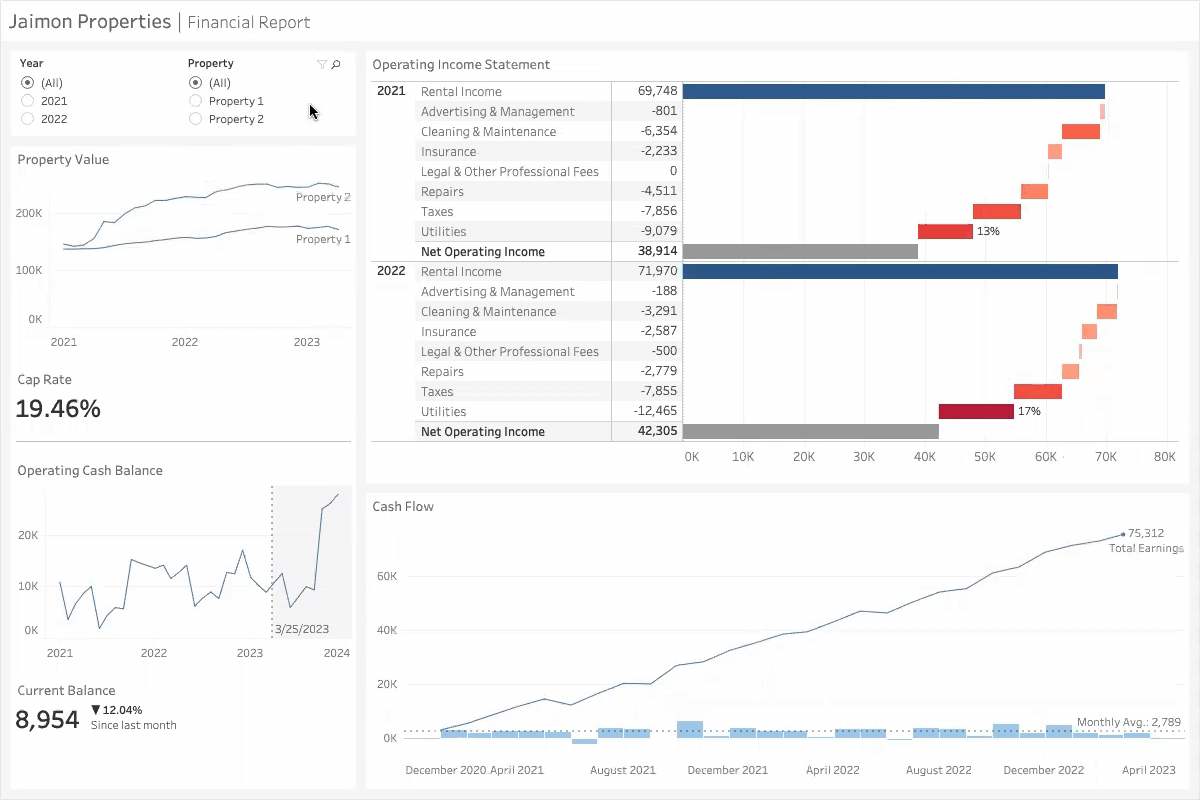Click the 75,312 Total Earnings endpoint marker
Screen dimensions: 1200x800
click(1123, 534)
